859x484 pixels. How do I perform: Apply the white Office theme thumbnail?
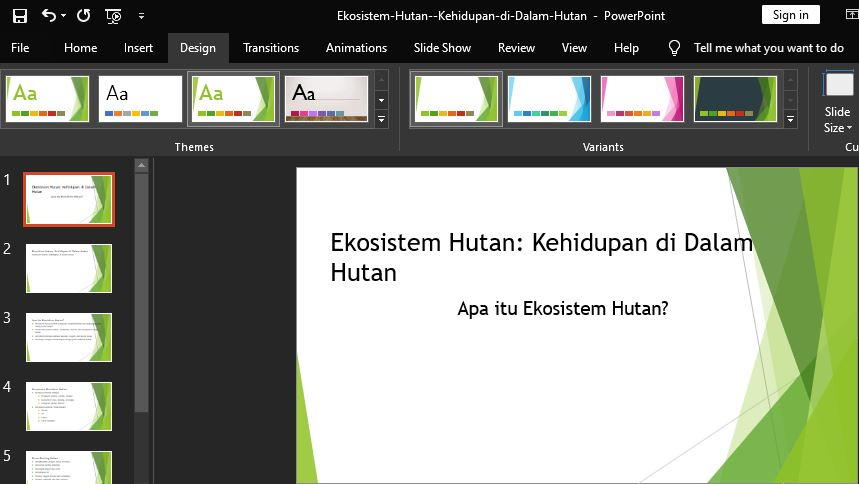point(140,98)
